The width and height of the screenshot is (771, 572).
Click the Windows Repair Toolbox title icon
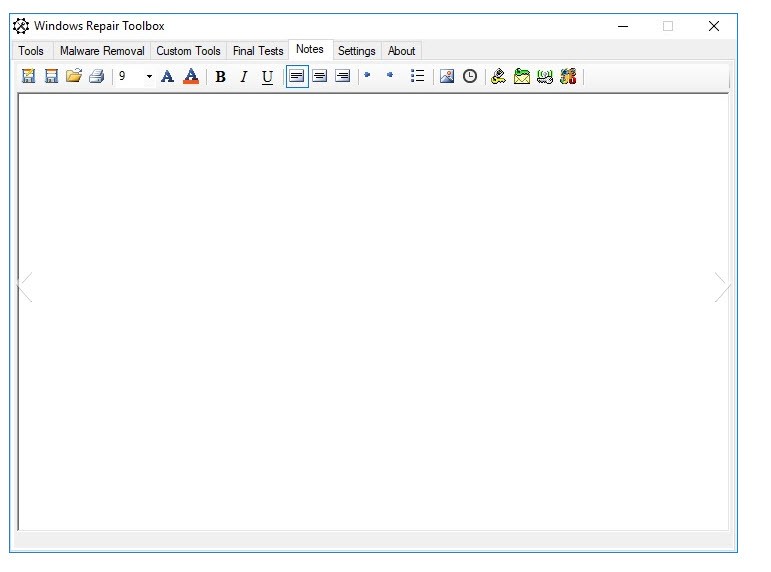(21, 26)
